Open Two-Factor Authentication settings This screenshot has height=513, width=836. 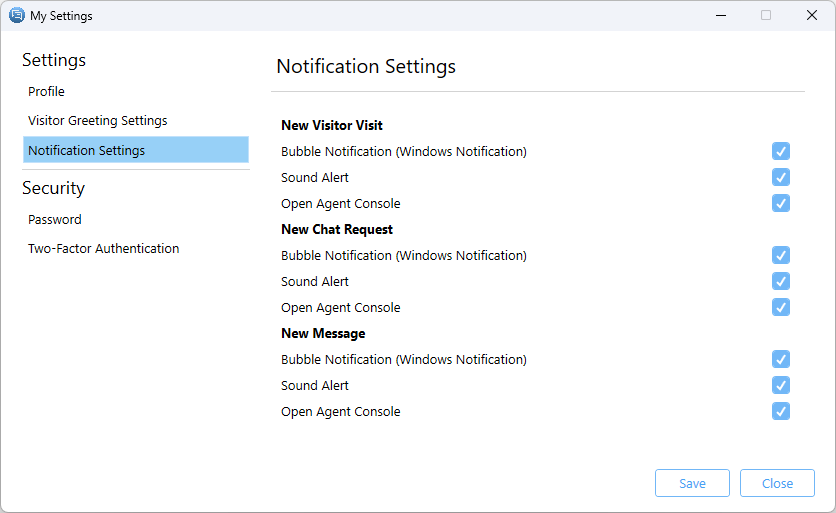point(103,249)
